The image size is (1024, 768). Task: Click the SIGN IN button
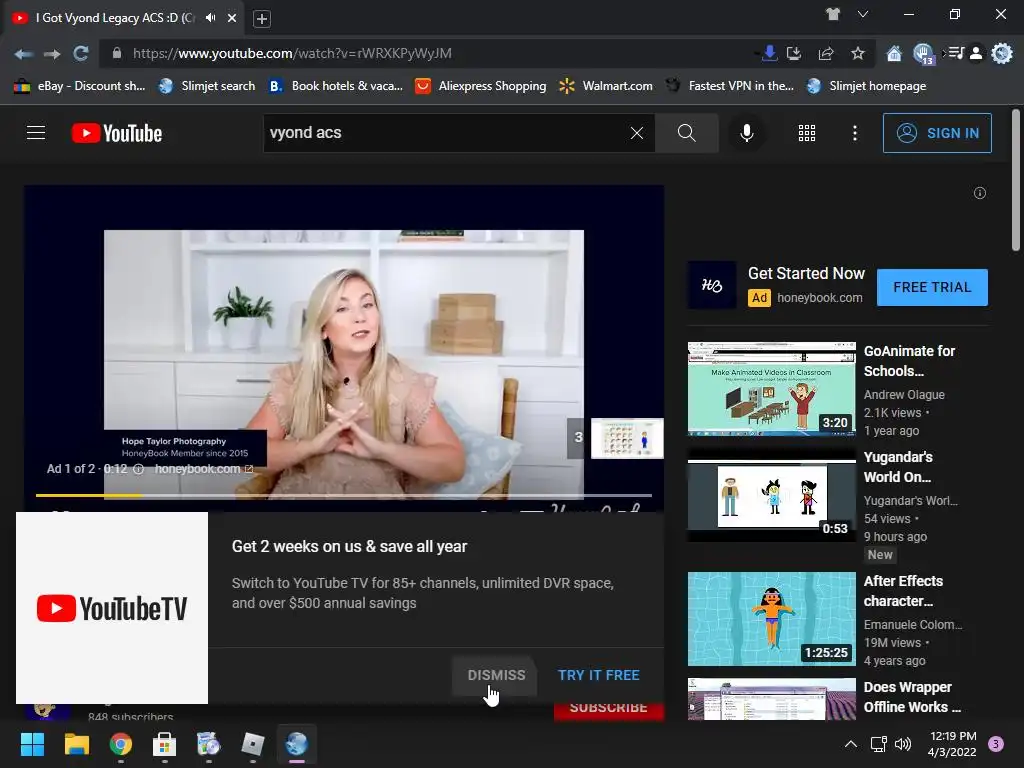(x=937, y=133)
